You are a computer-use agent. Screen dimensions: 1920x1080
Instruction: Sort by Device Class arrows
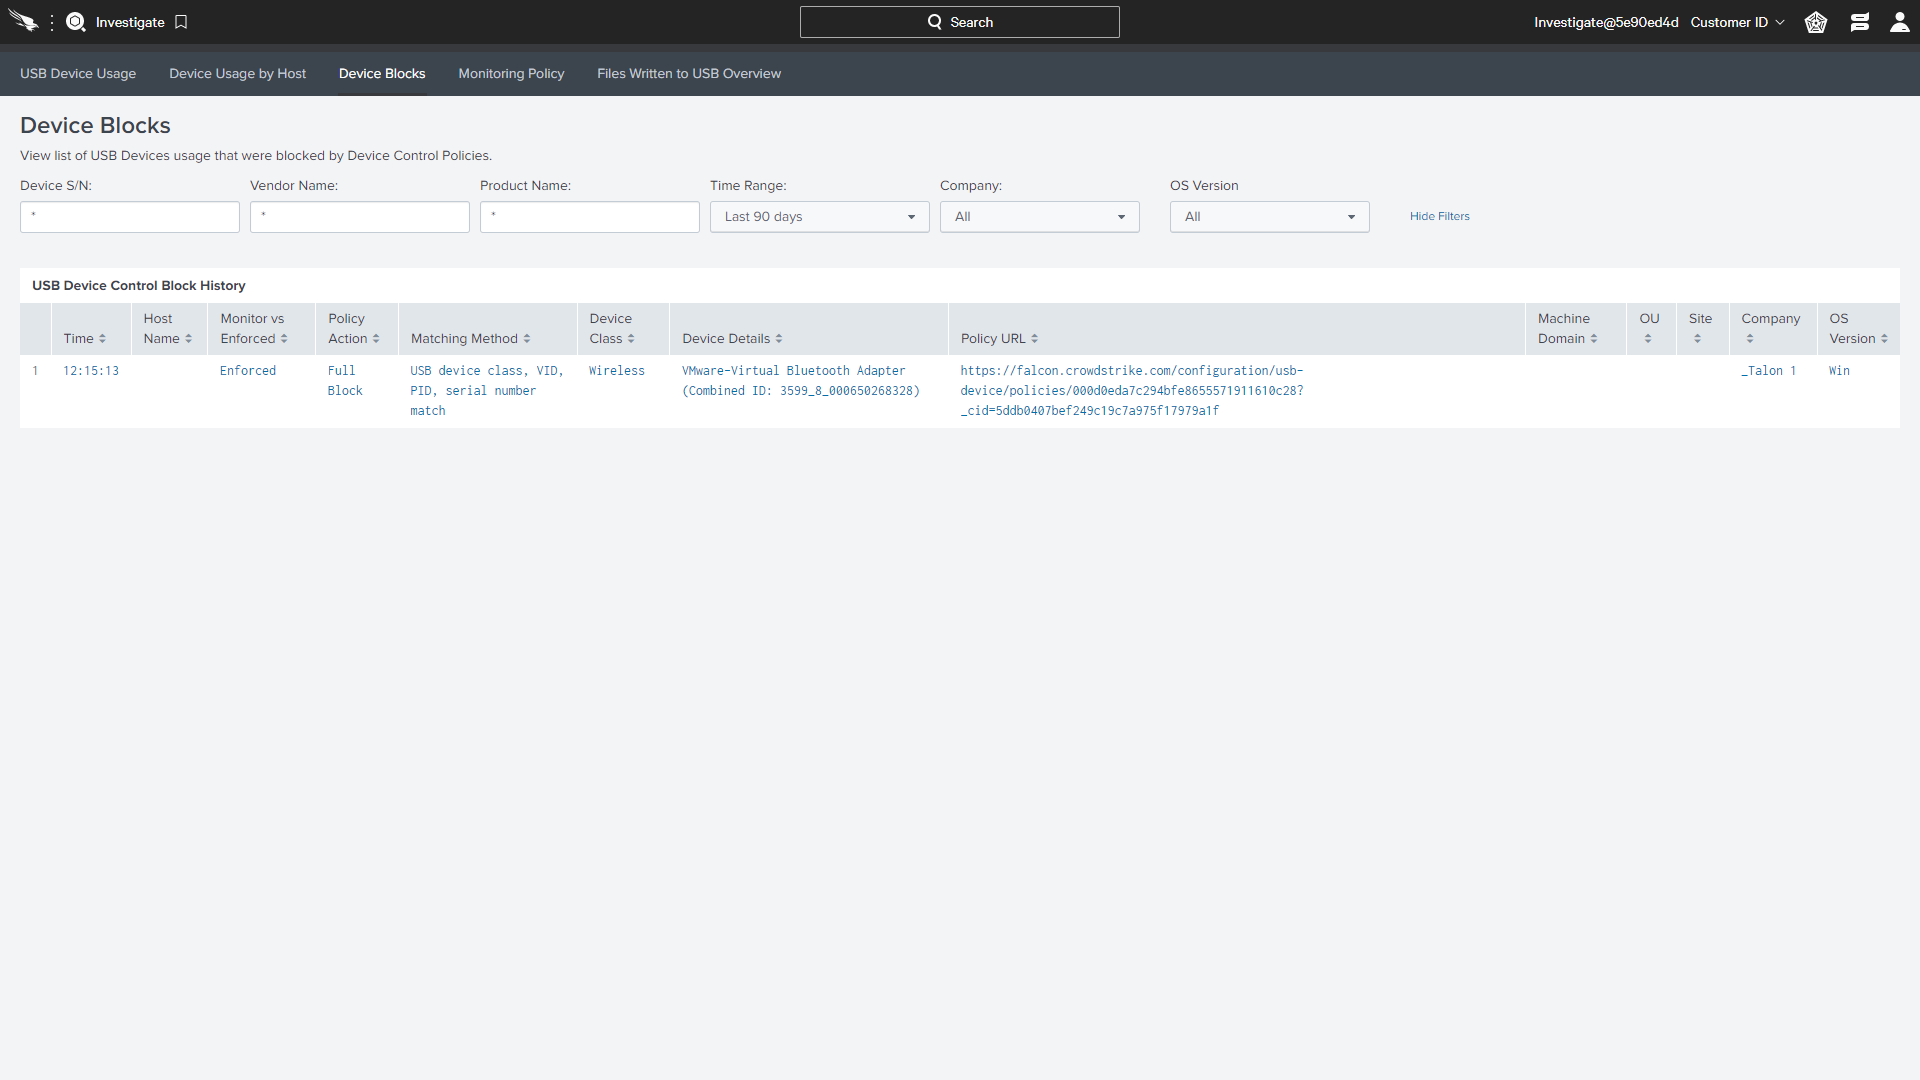pos(631,339)
